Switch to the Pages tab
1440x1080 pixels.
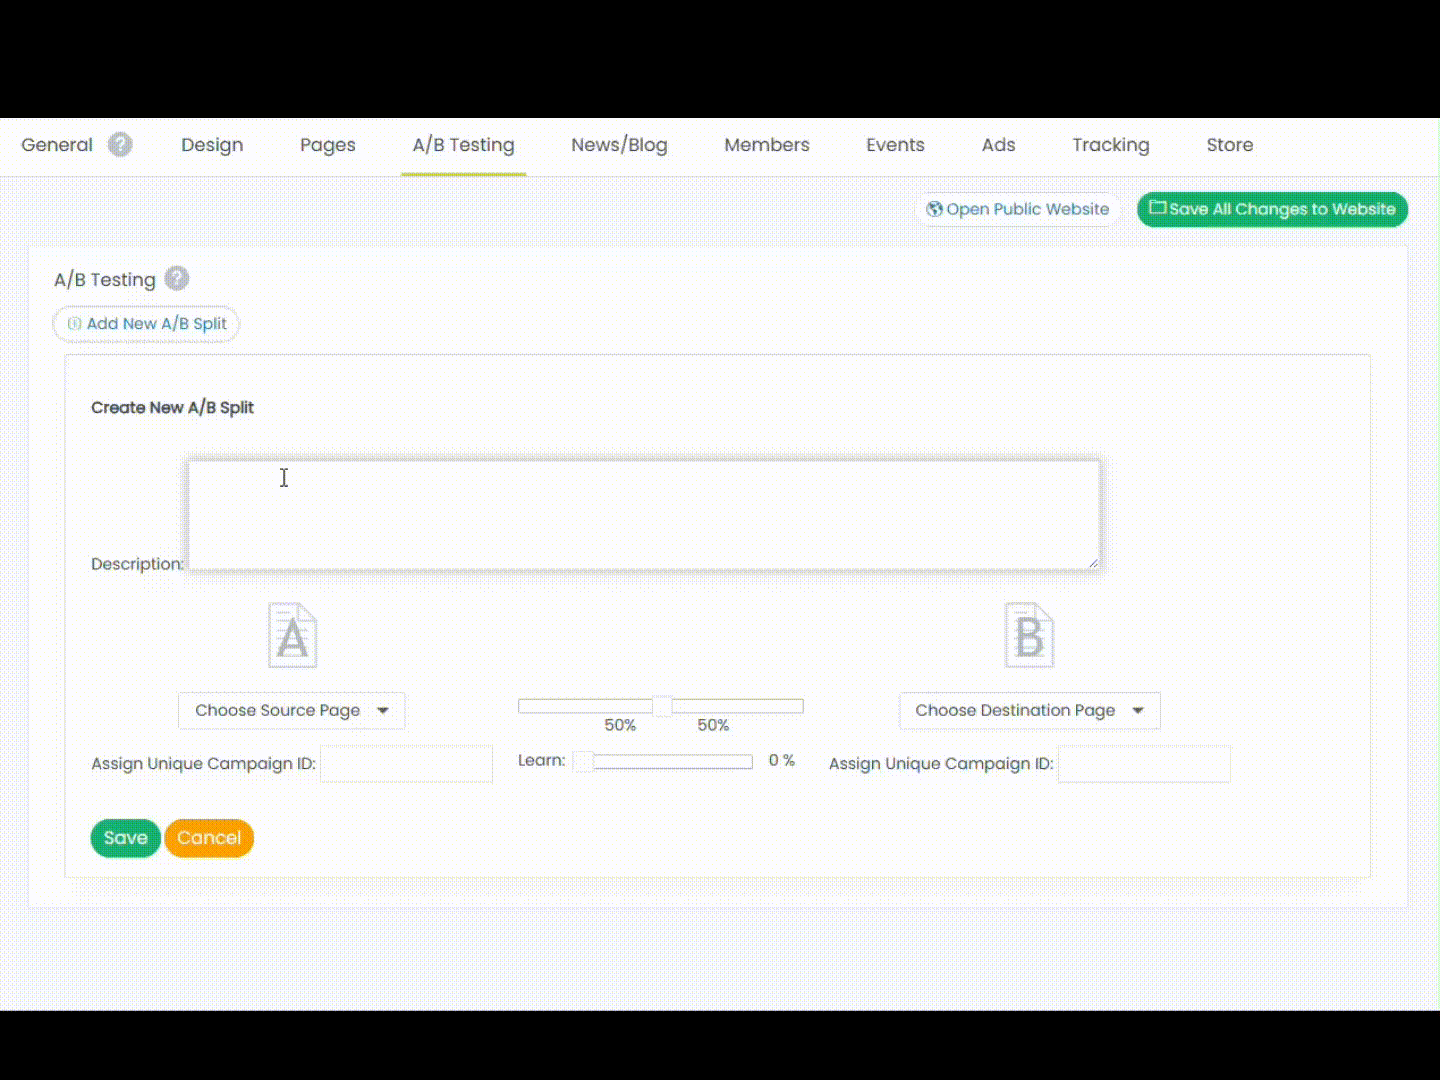click(327, 145)
